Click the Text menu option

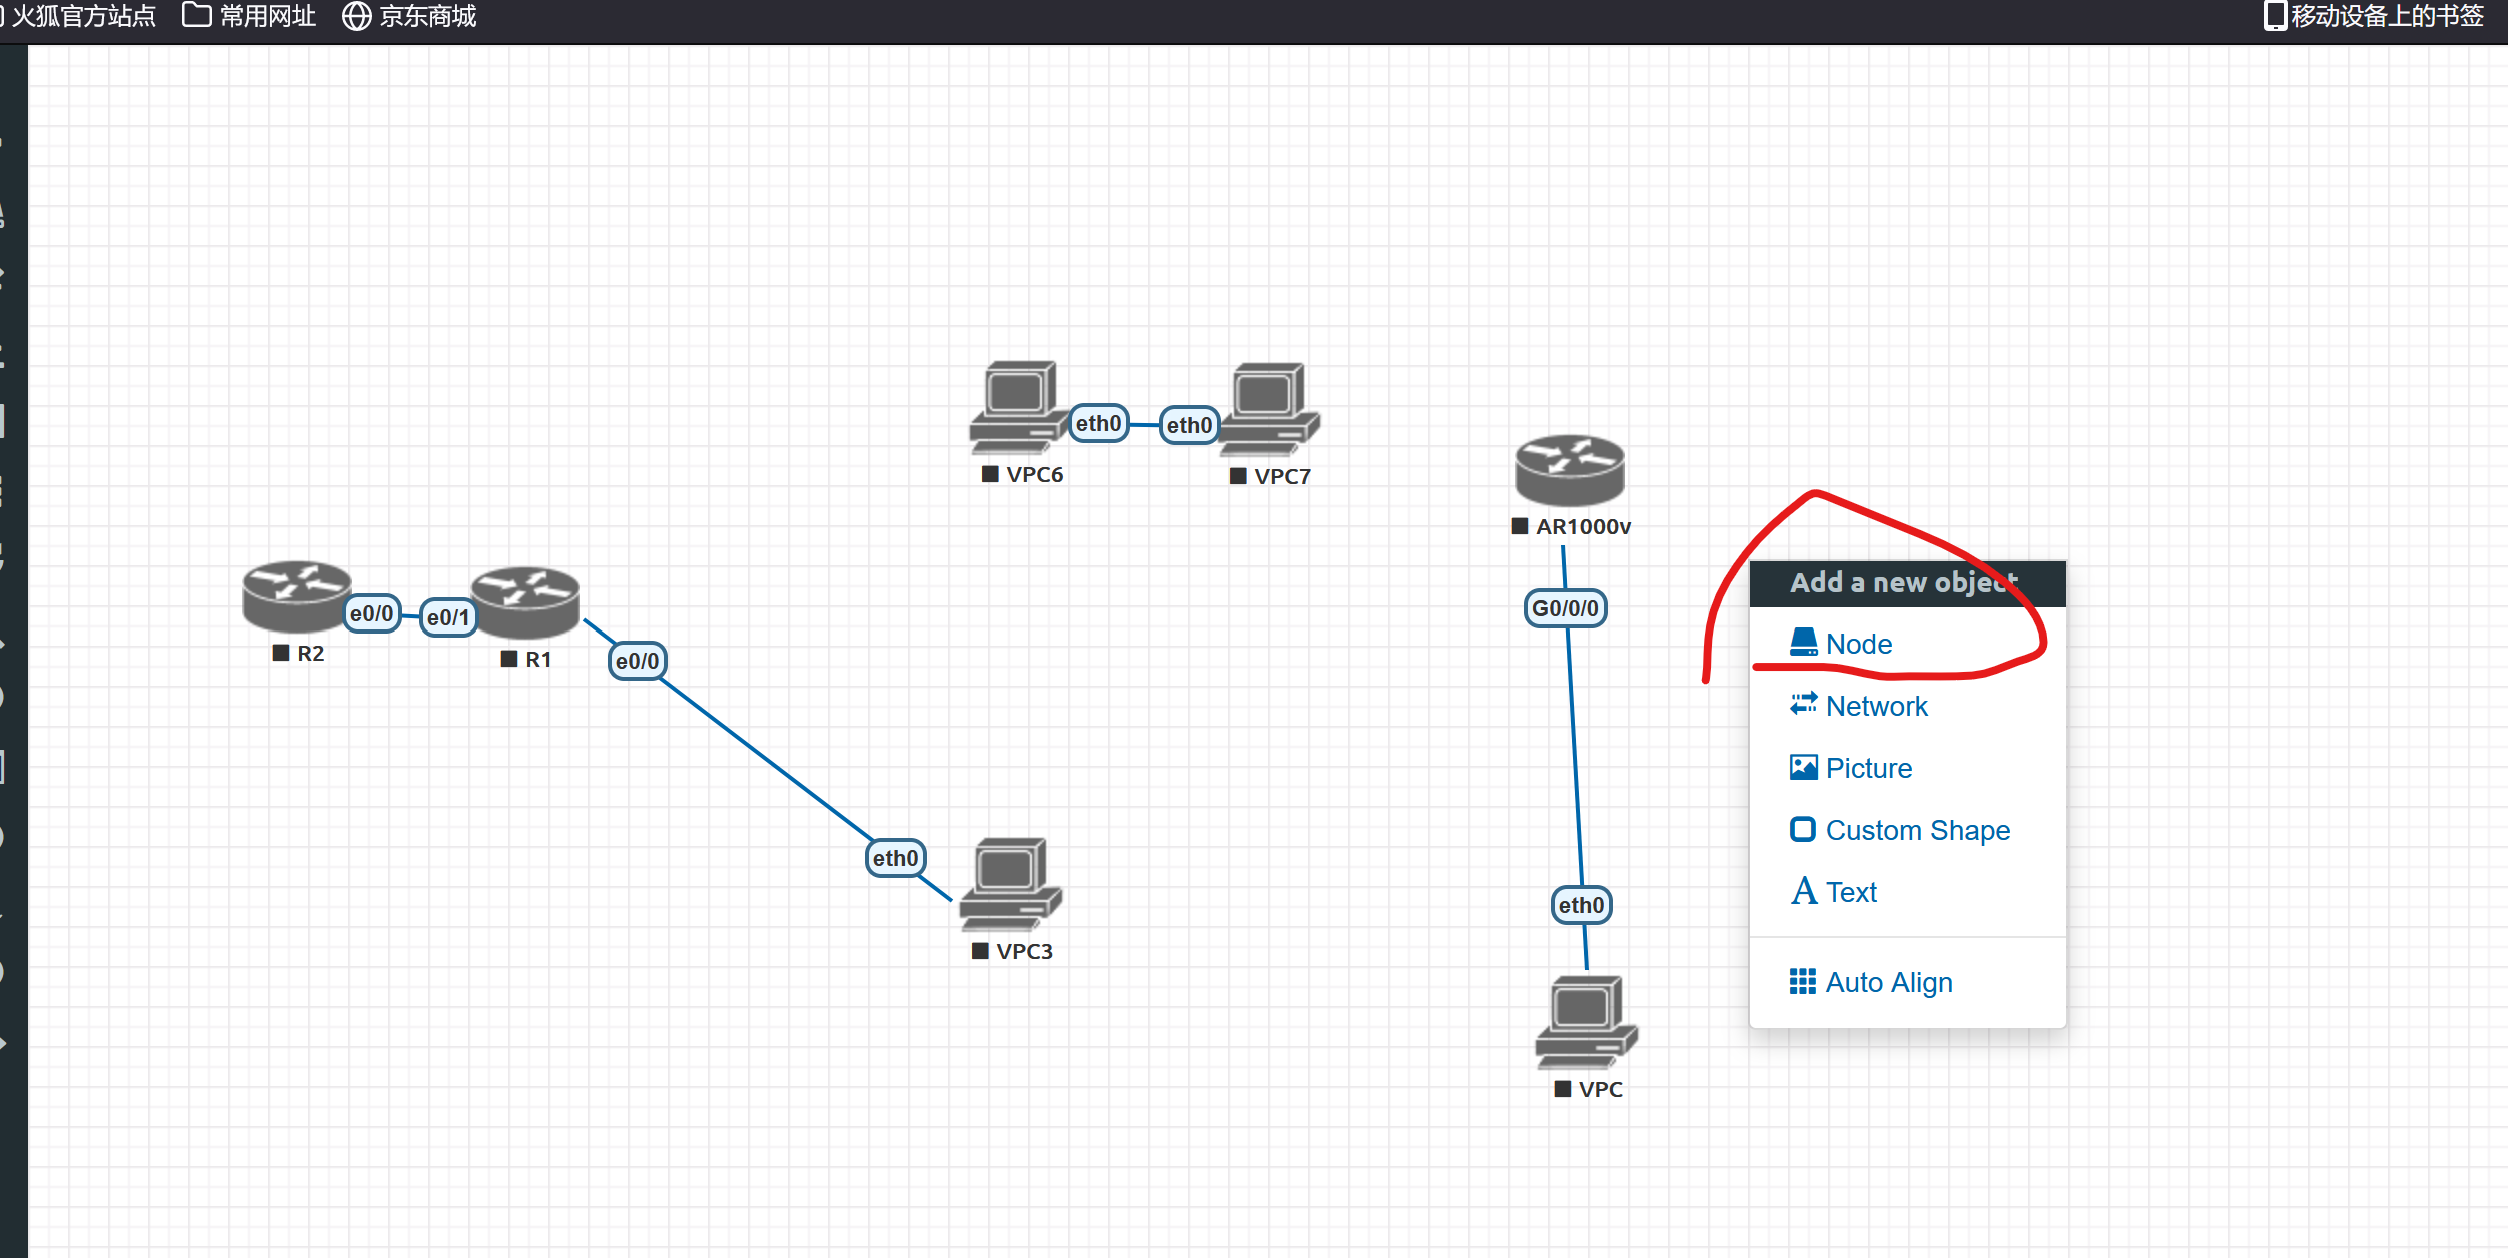point(1850,892)
